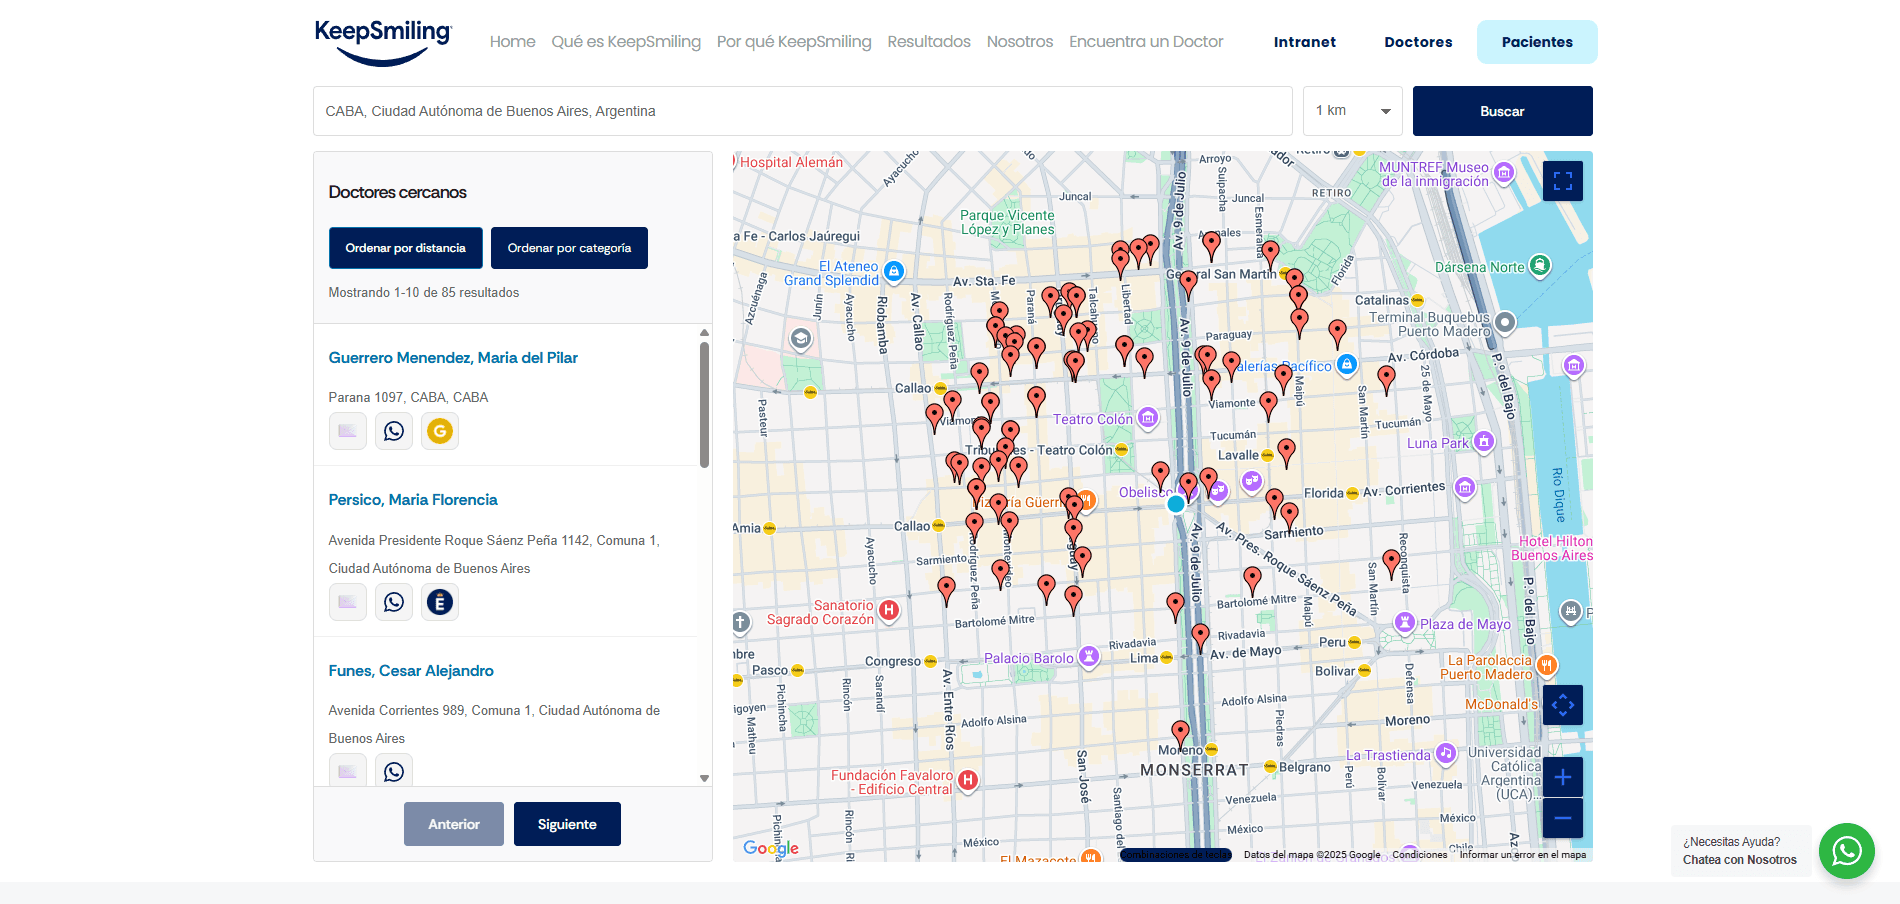1900x904 pixels.
Task: Click the email icon for Persico
Action: [347, 602]
